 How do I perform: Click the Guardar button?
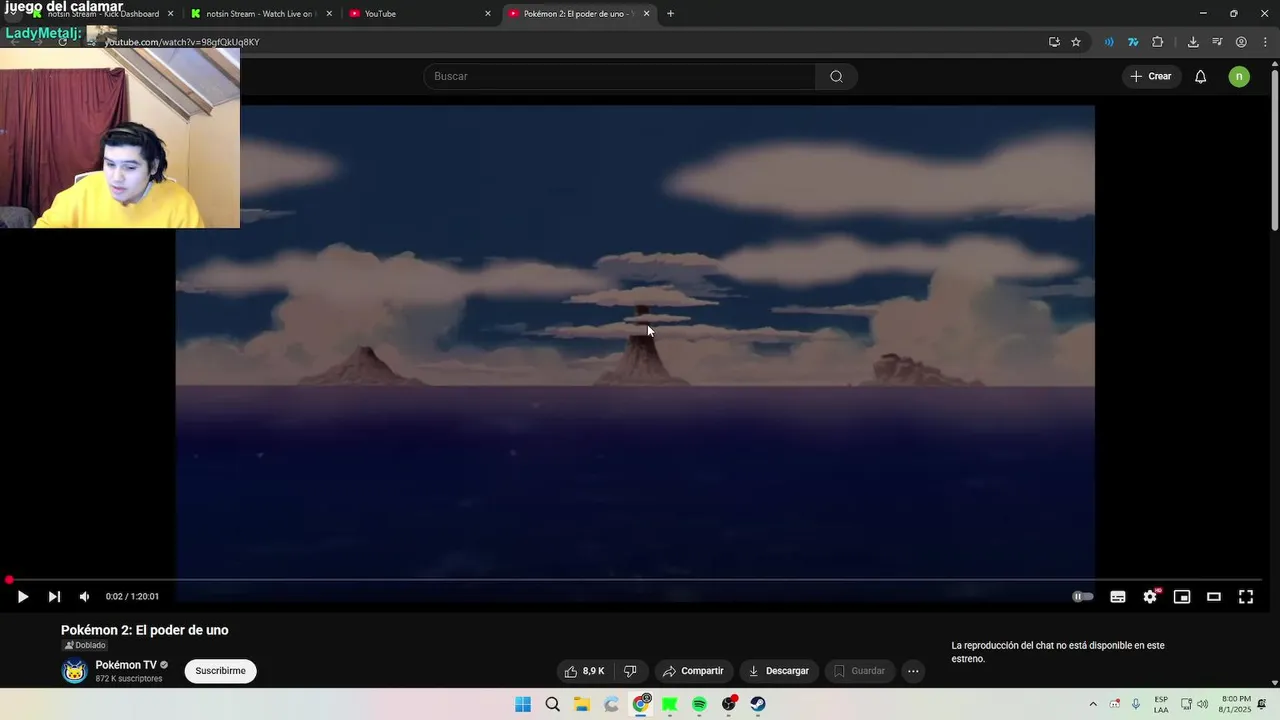pos(859,671)
